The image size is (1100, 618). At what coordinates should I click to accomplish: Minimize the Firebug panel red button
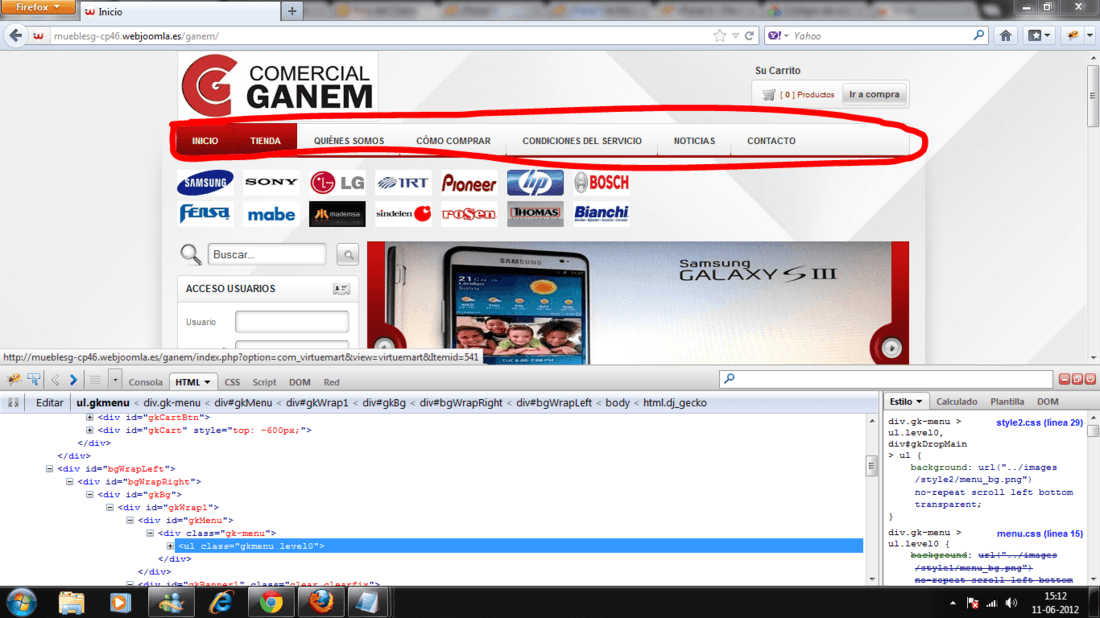(1064, 379)
